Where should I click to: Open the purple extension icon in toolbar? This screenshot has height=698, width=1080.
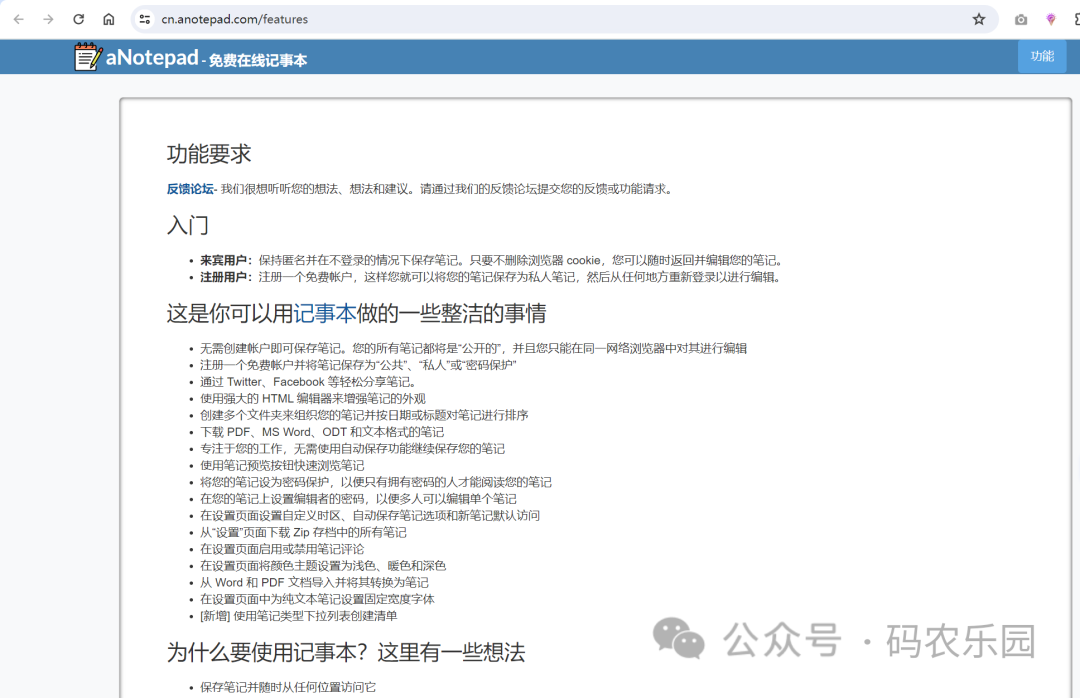(x=1050, y=20)
